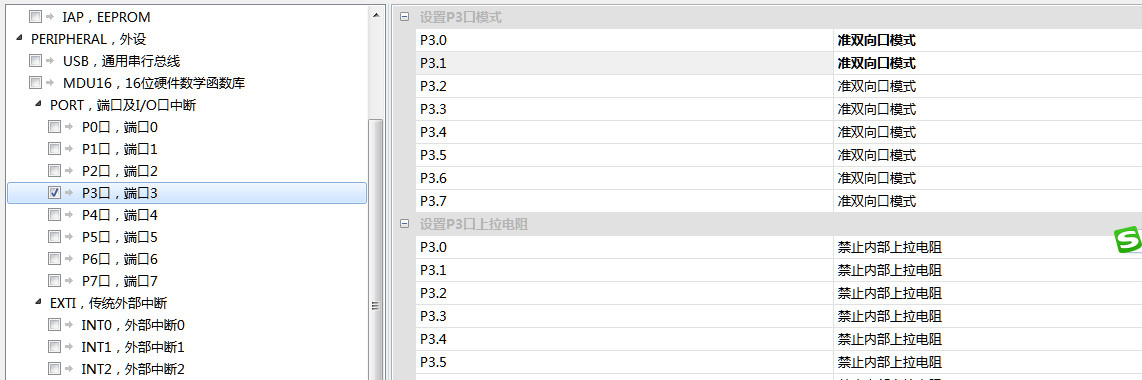Screen dimensions: 1142x380
Task: Enable the P1口 端口1 checkbox
Action: 55,149
